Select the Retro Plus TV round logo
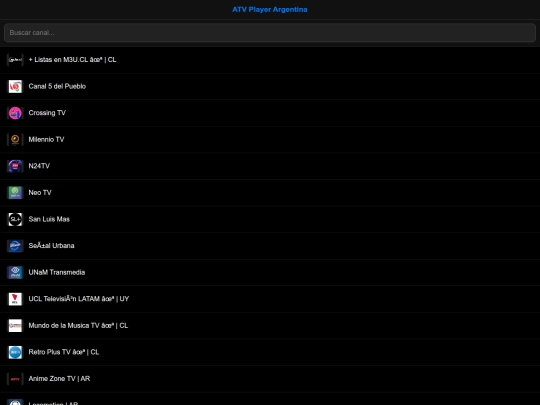 (15, 352)
